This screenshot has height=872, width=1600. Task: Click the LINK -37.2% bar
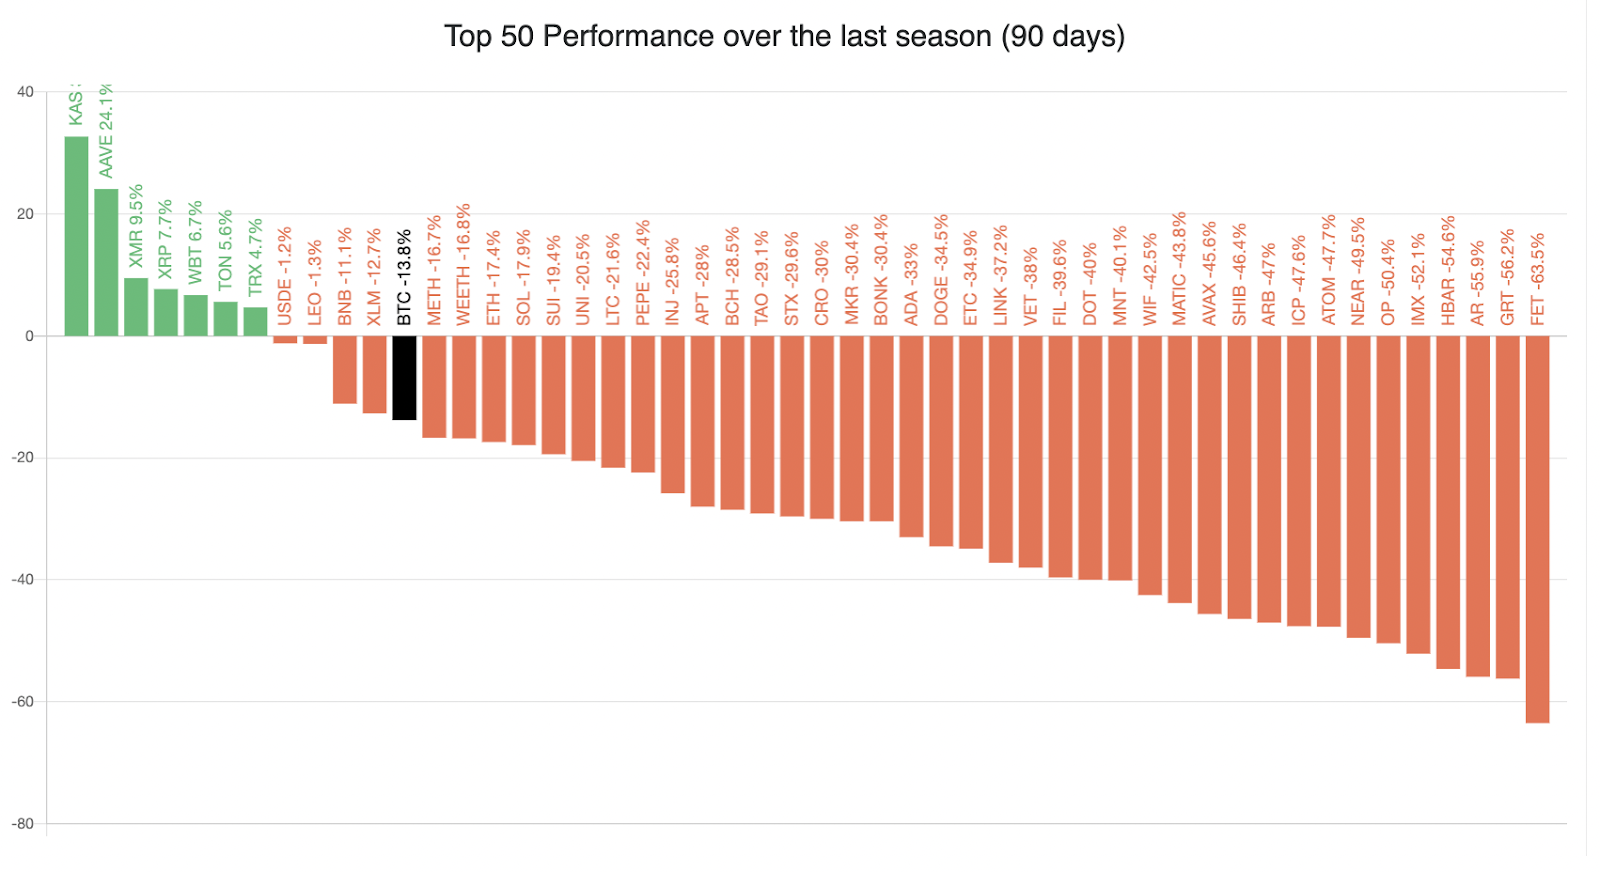pos(1000,449)
